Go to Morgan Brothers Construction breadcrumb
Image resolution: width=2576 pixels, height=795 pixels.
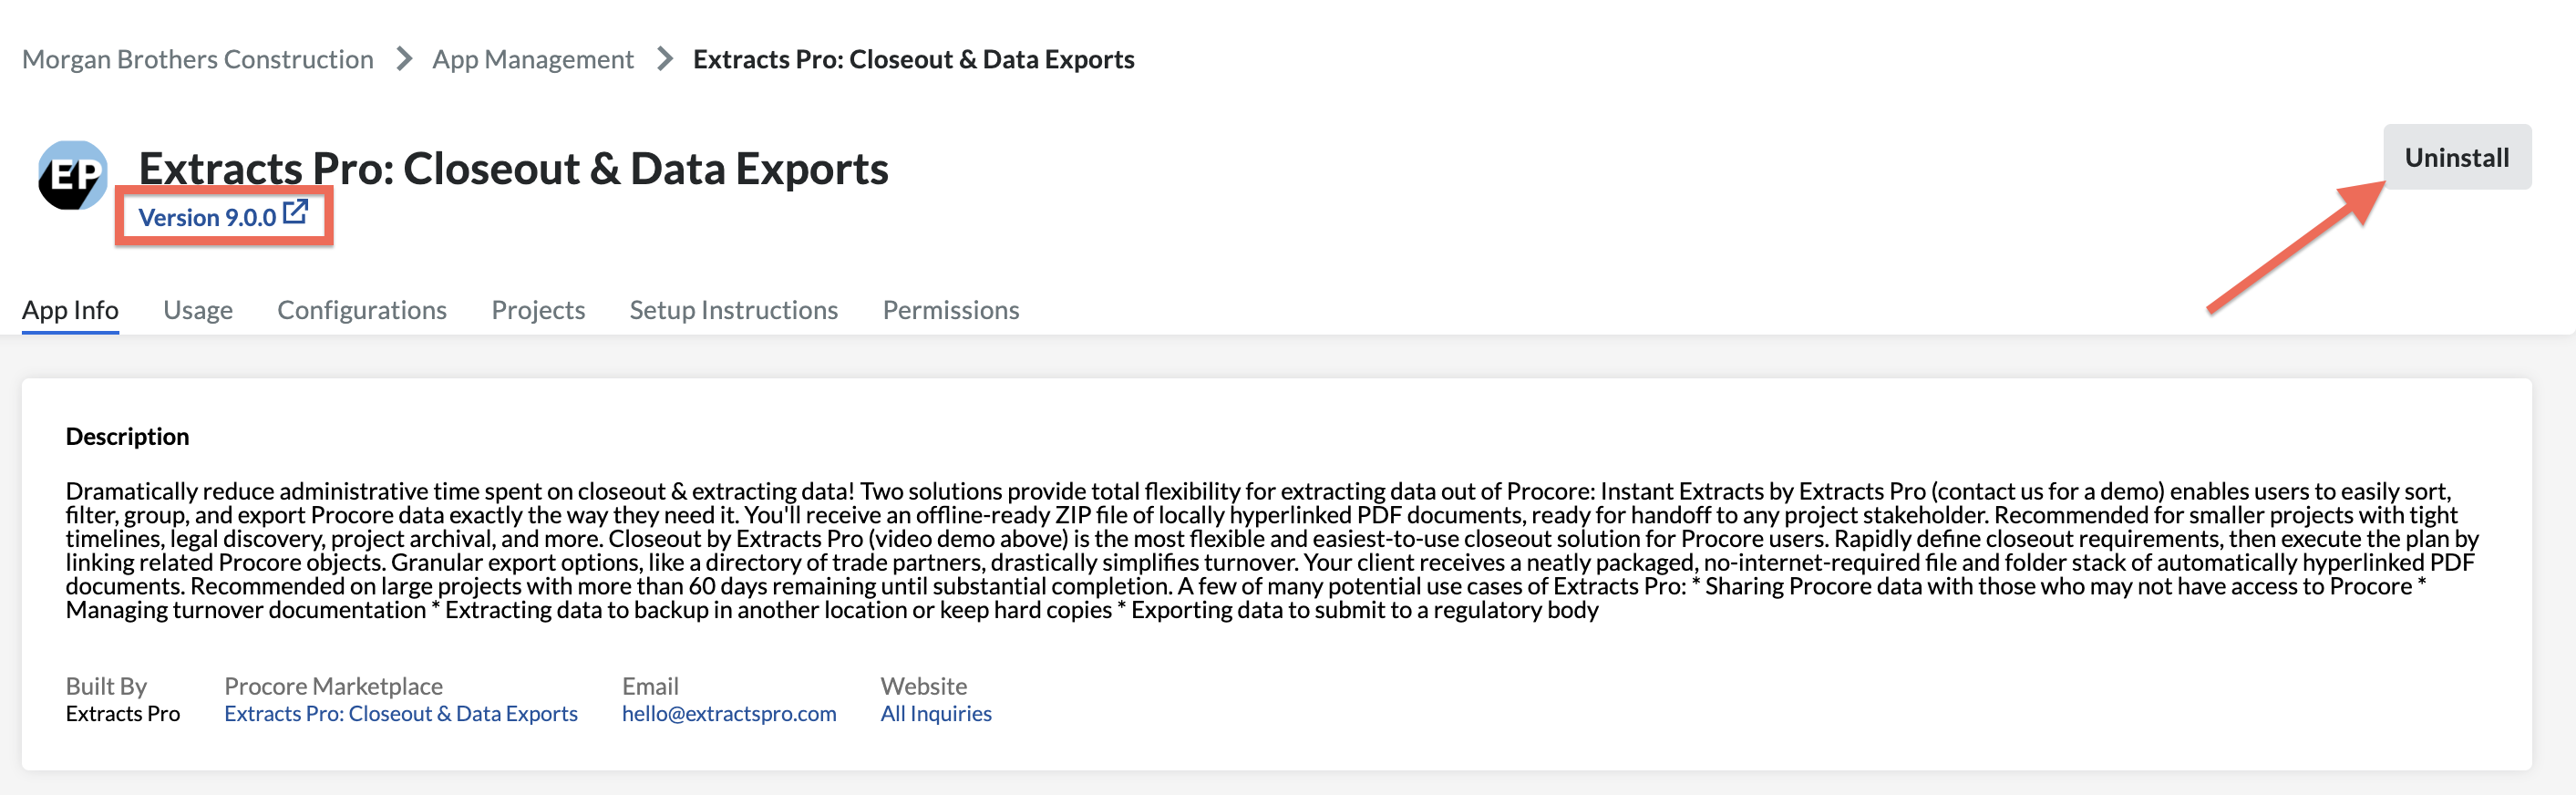point(198,59)
